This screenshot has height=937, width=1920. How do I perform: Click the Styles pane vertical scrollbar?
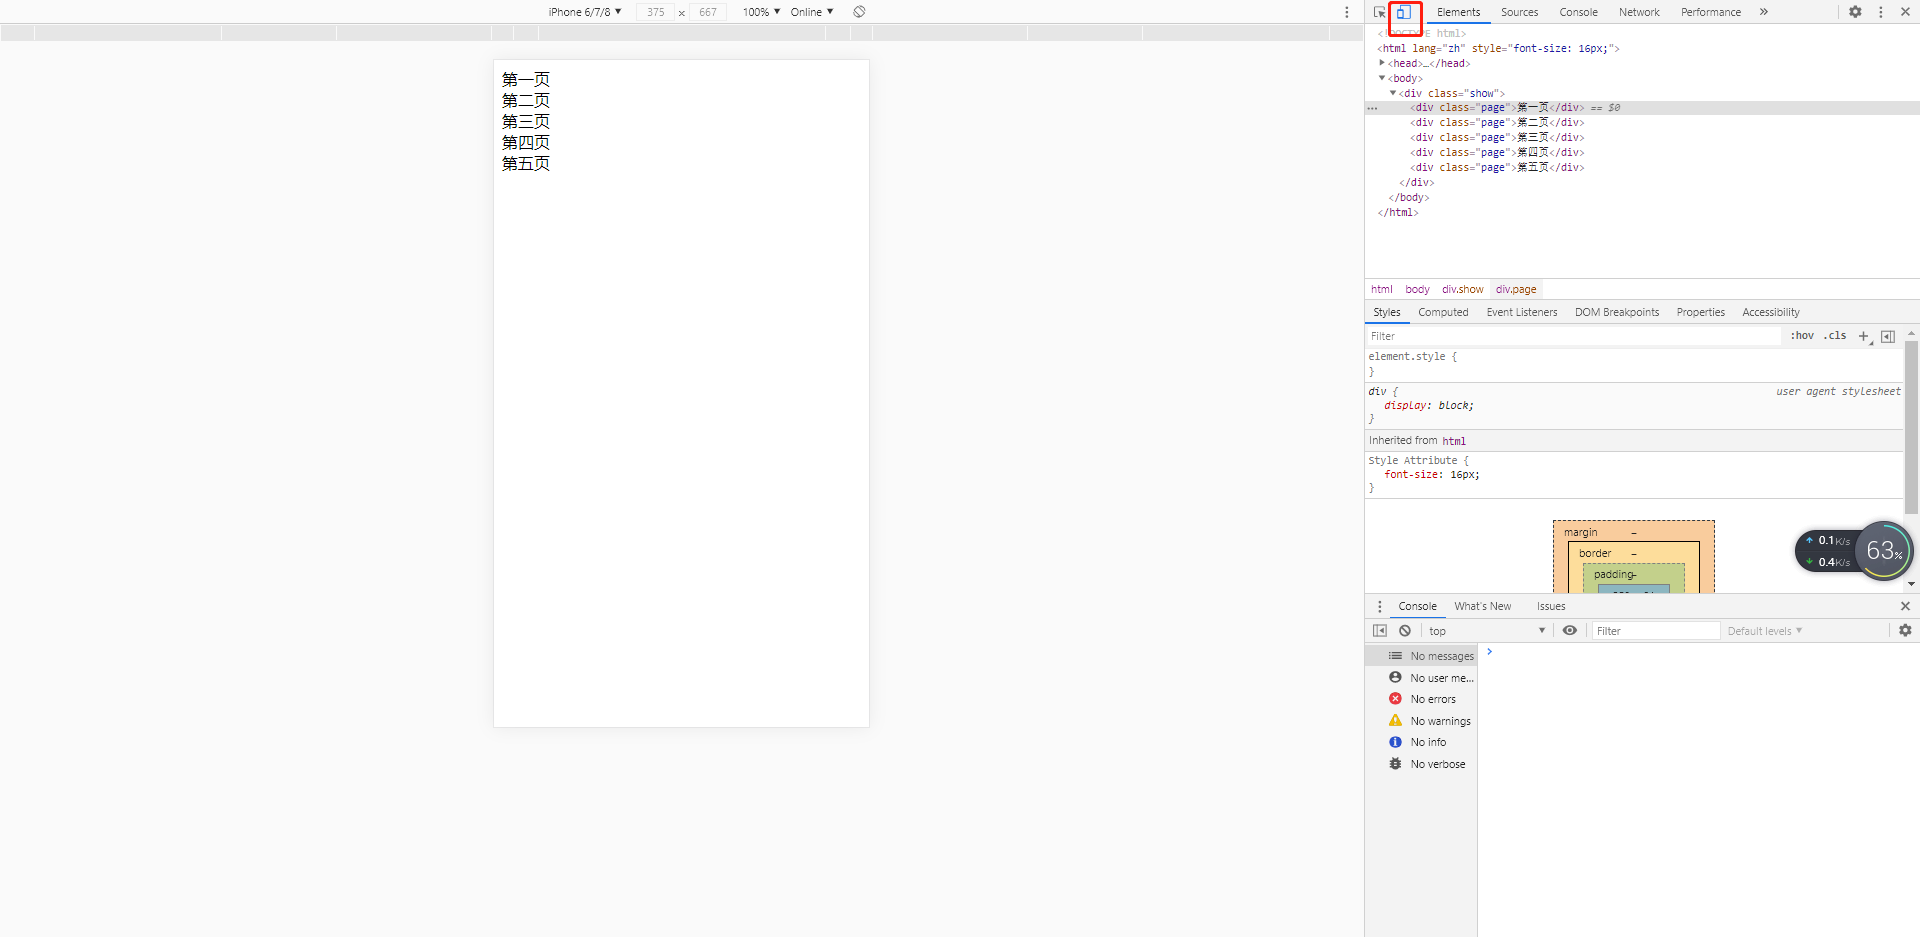[x=1911, y=428]
